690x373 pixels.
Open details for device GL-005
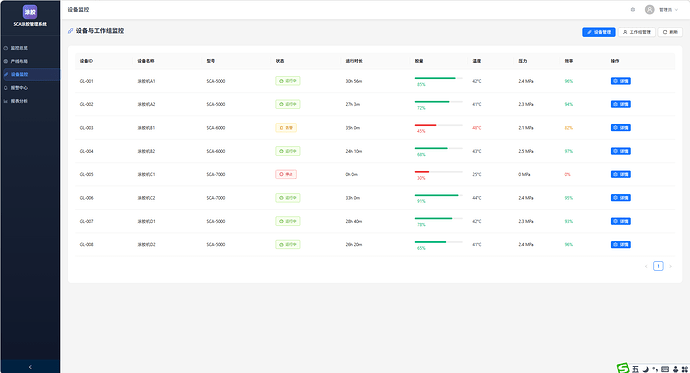pos(620,175)
